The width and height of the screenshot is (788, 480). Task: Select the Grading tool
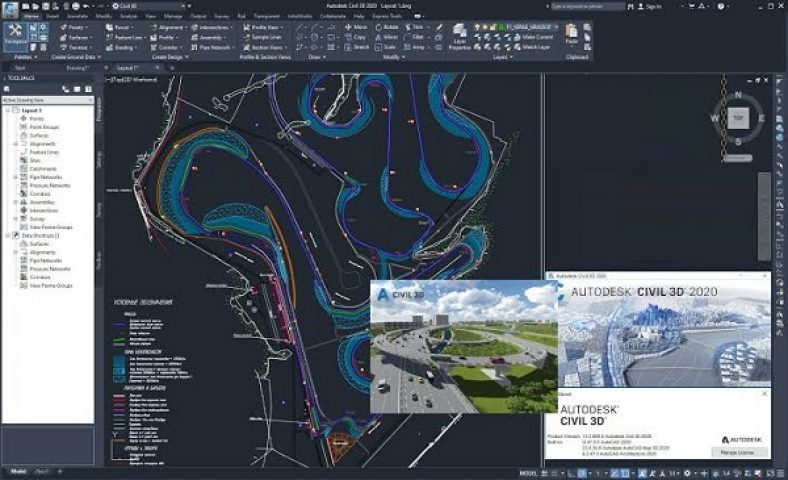[120, 47]
